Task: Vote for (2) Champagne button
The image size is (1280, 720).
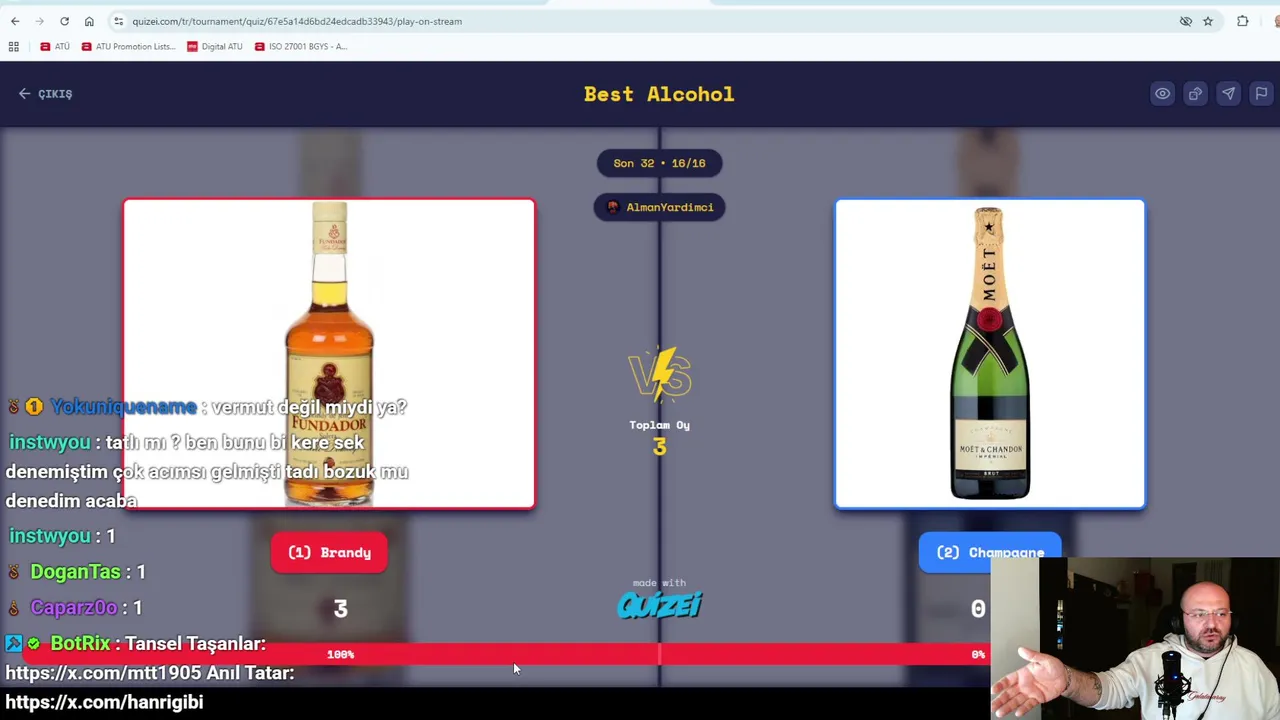Action: tap(990, 552)
